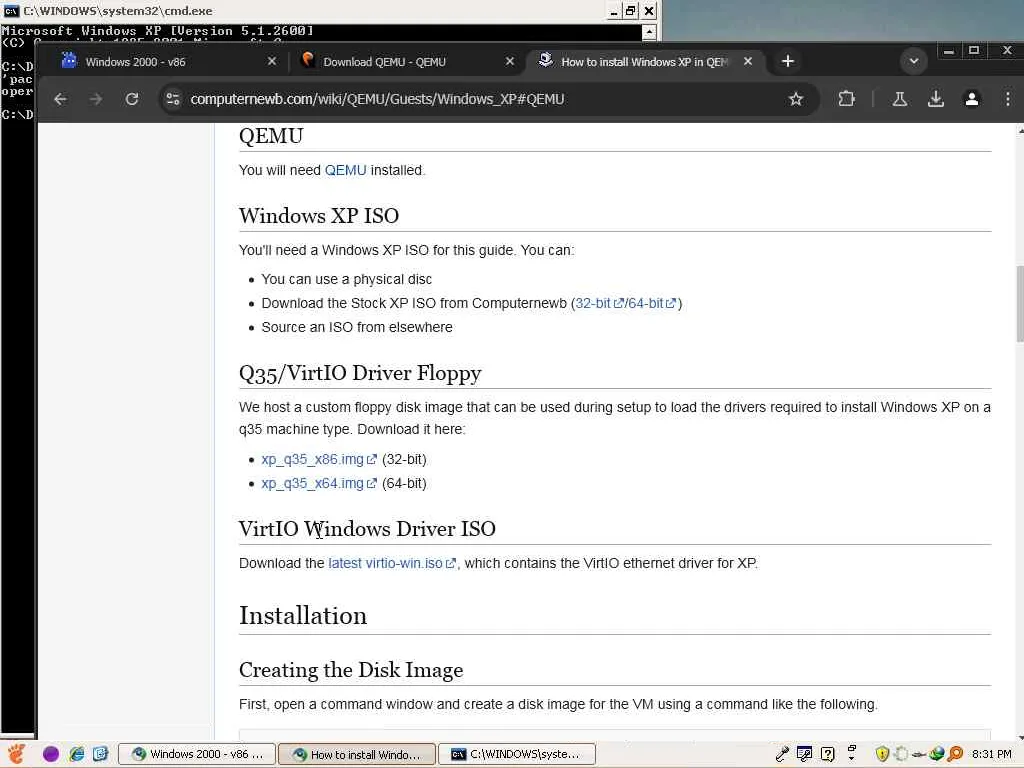Open the 64-bit Stock XP ISO link
The image size is (1024, 768).
coord(652,304)
